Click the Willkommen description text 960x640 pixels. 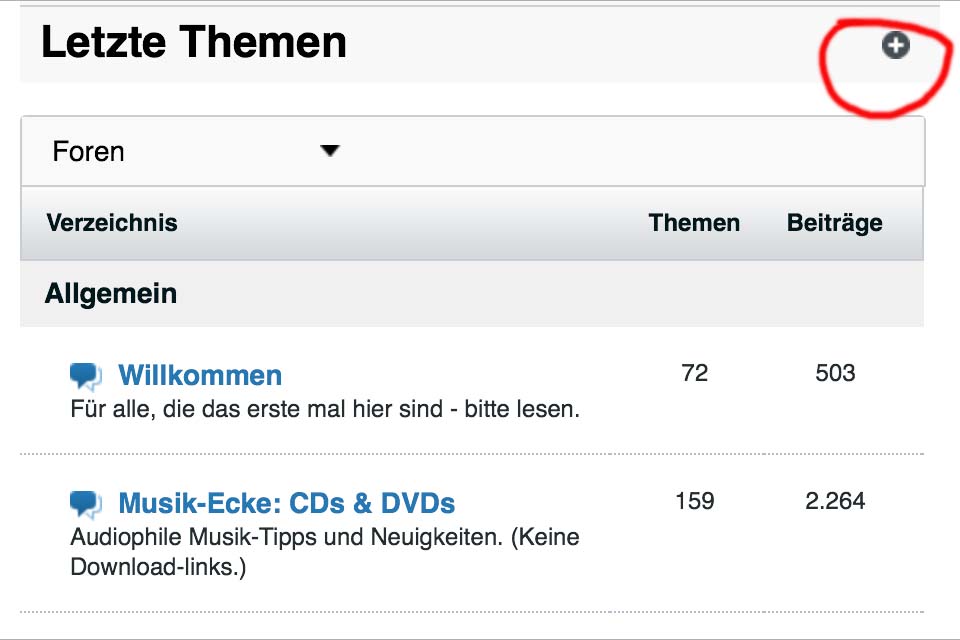pos(325,410)
